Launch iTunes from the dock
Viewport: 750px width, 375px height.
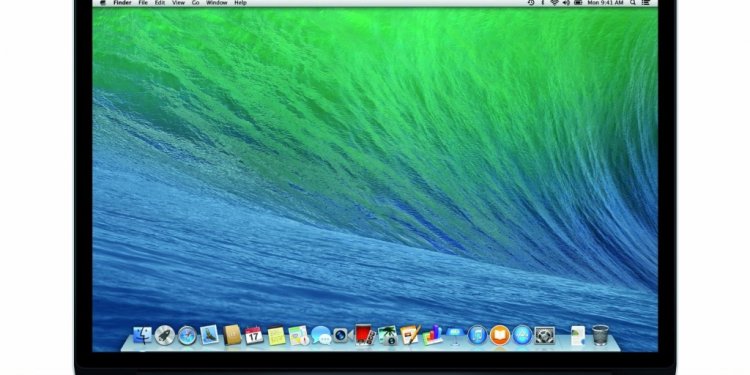(477, 335)
